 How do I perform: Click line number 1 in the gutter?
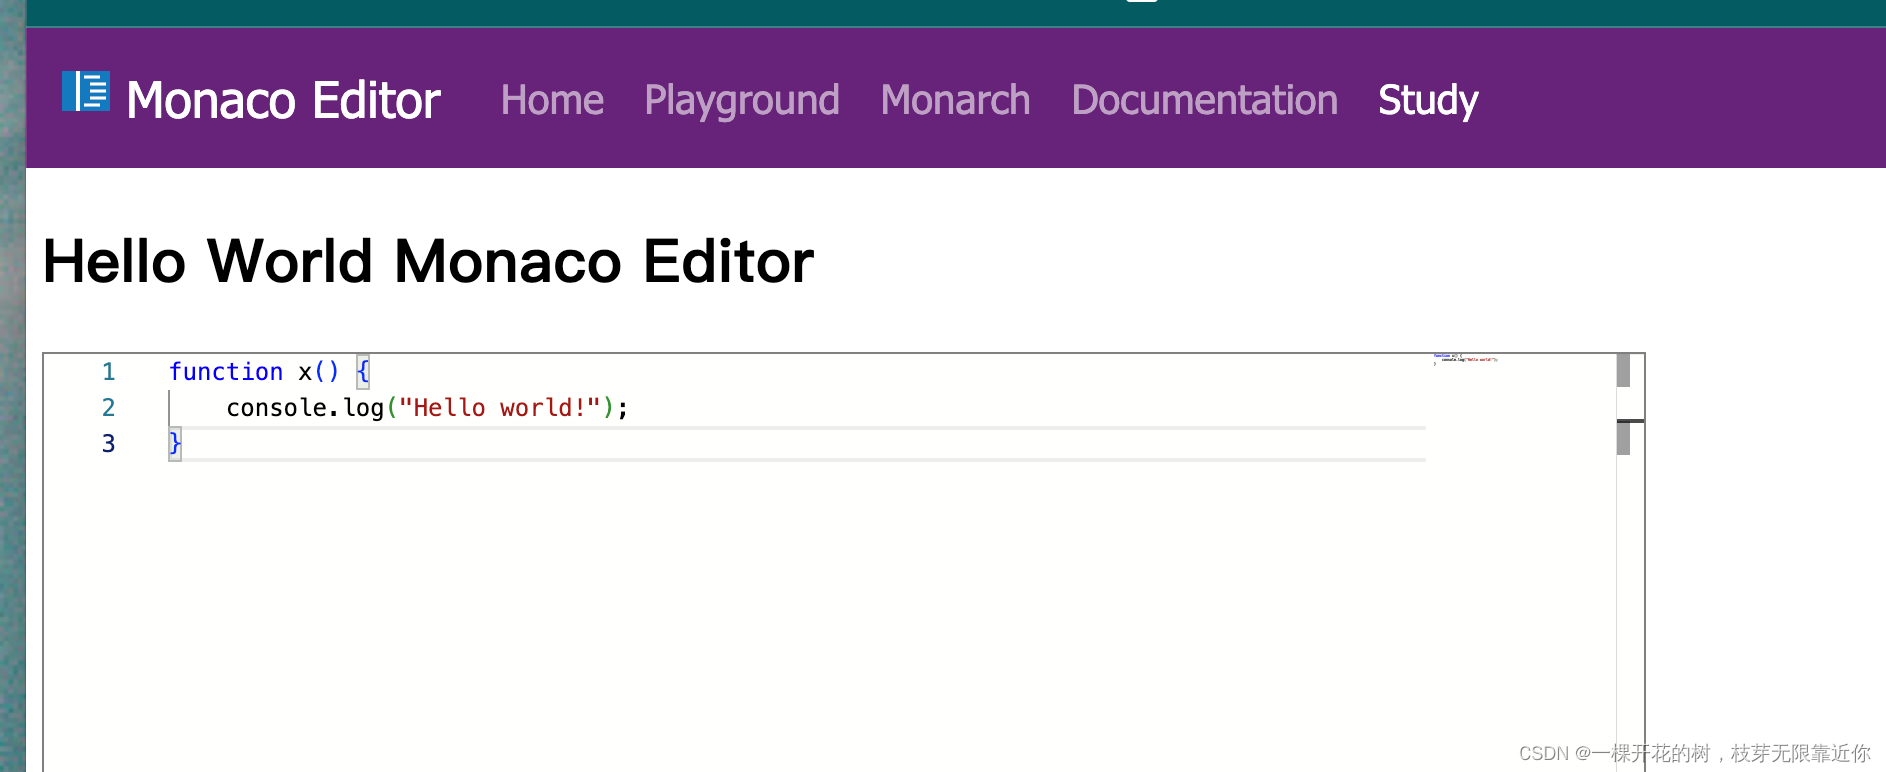click(x=109, y=372)
